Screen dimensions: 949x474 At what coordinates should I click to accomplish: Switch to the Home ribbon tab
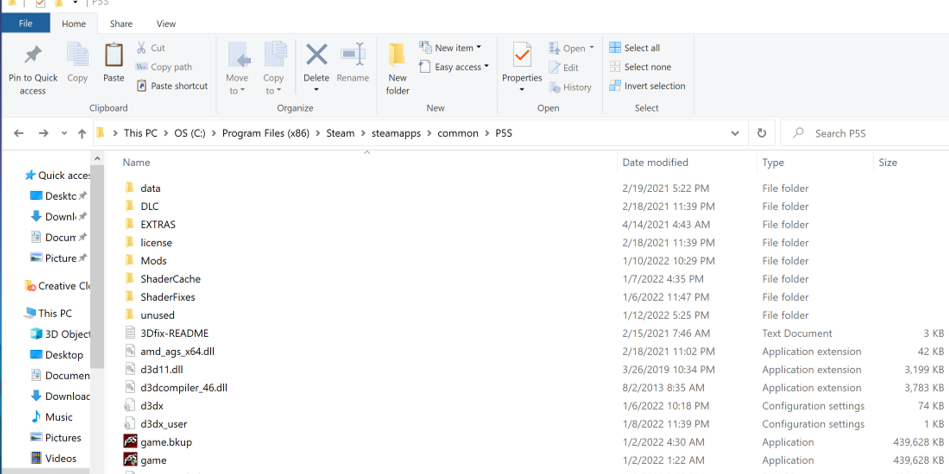point(74,24)
